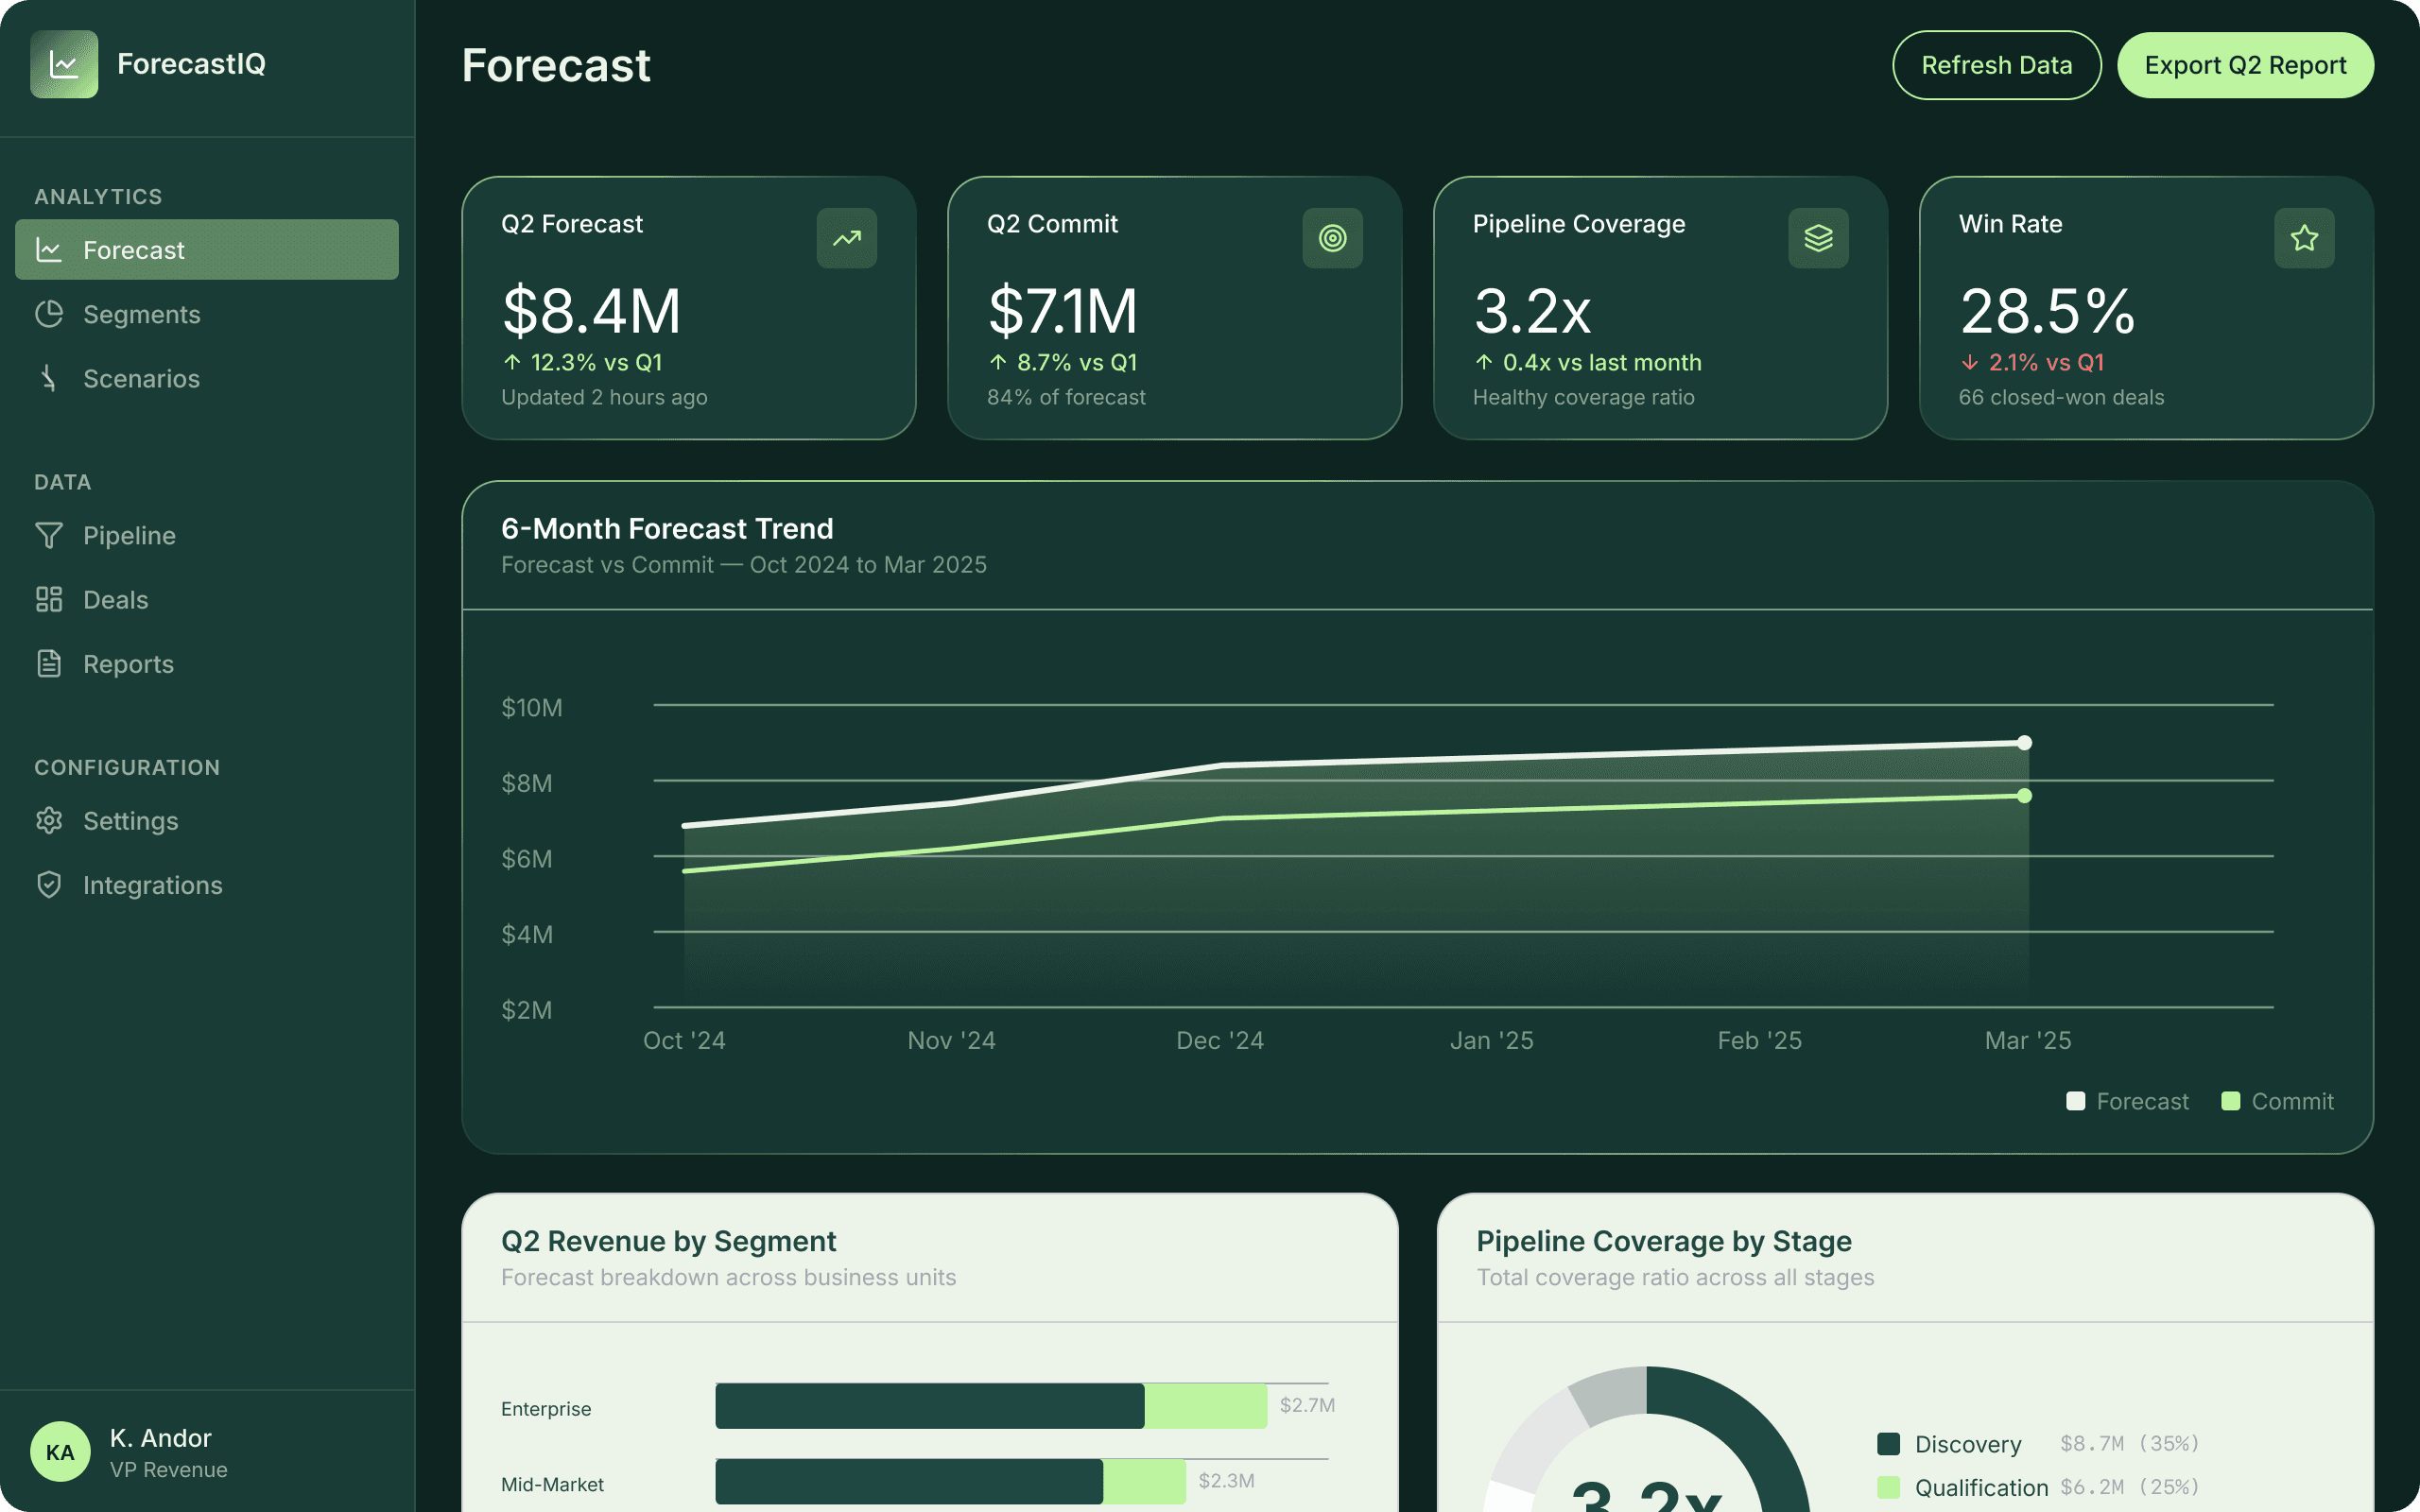The height and width of the screenshot is (1512, 2420).
Task: Click the Q2 Revenue by Segment title
Action: tap(668, 1241)
